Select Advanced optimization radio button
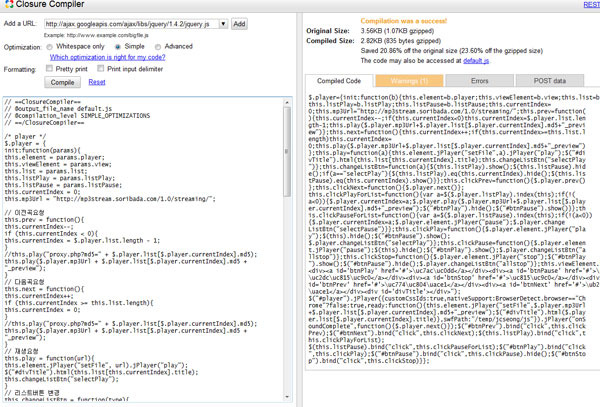The width and height of the screenshot is (600, 407). tap(158, 47)
